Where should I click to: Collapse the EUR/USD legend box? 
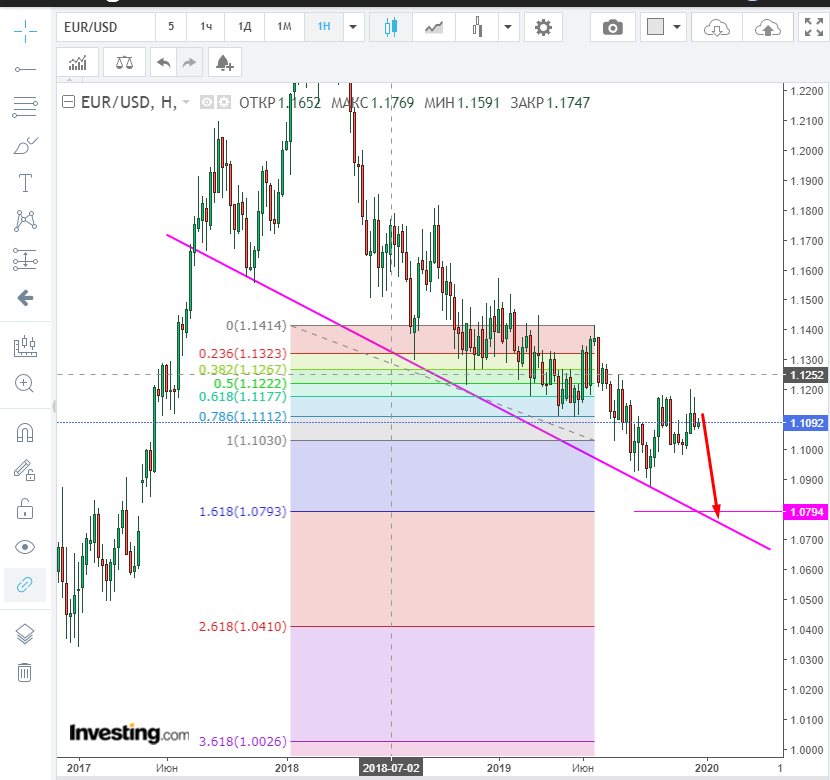(x=68, y=102)
